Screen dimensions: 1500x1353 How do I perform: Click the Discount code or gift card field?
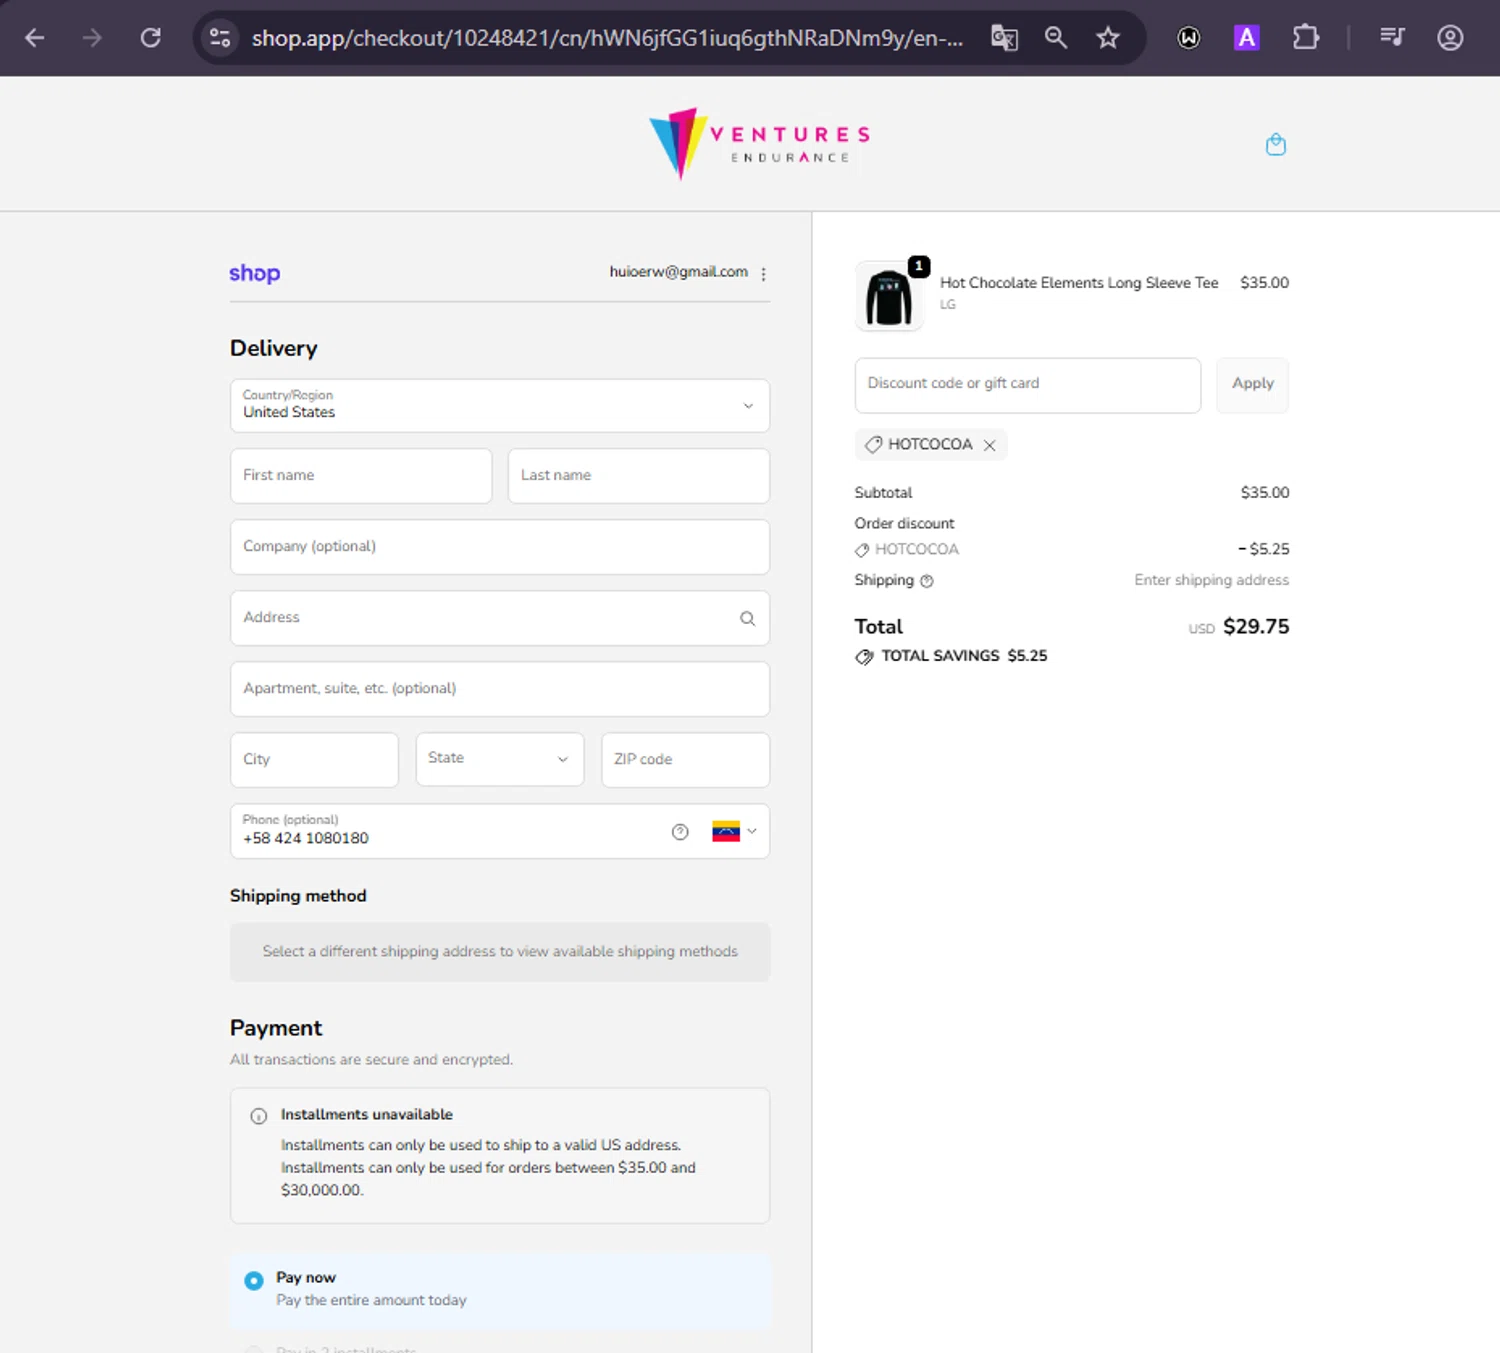(x=1028, y=385)
